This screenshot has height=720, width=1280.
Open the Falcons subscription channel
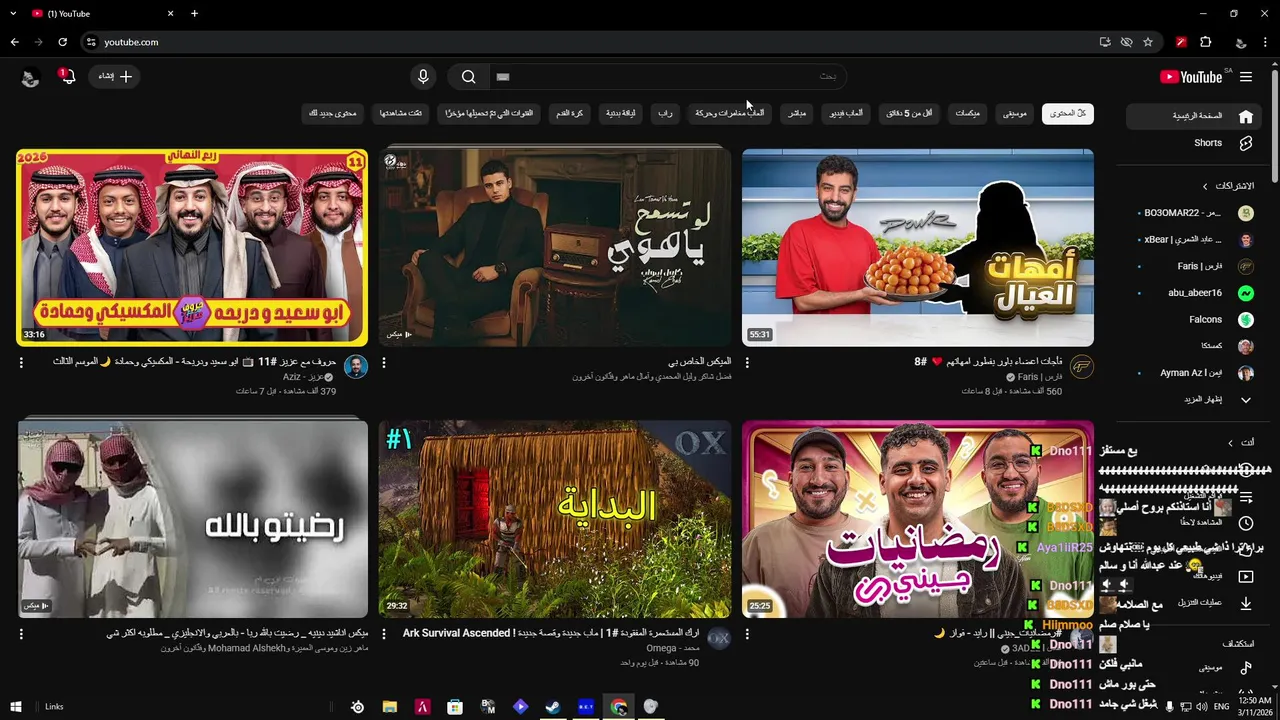(x=1194, y=320)
